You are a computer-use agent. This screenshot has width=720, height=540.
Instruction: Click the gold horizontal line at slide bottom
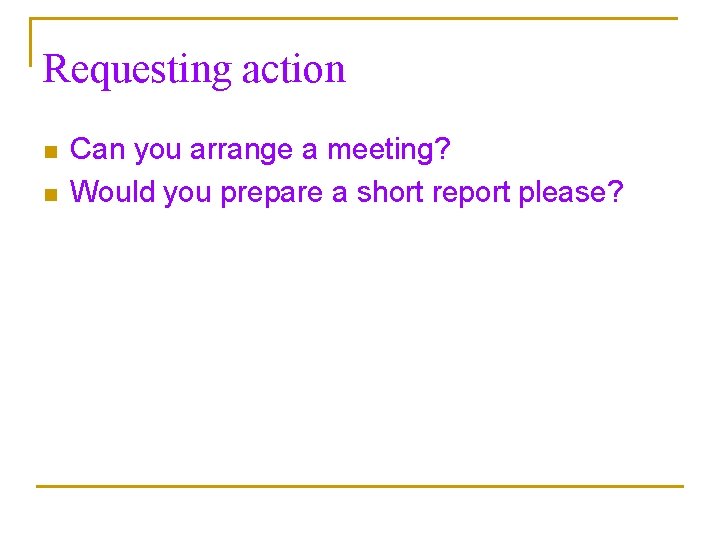(360, 486)
